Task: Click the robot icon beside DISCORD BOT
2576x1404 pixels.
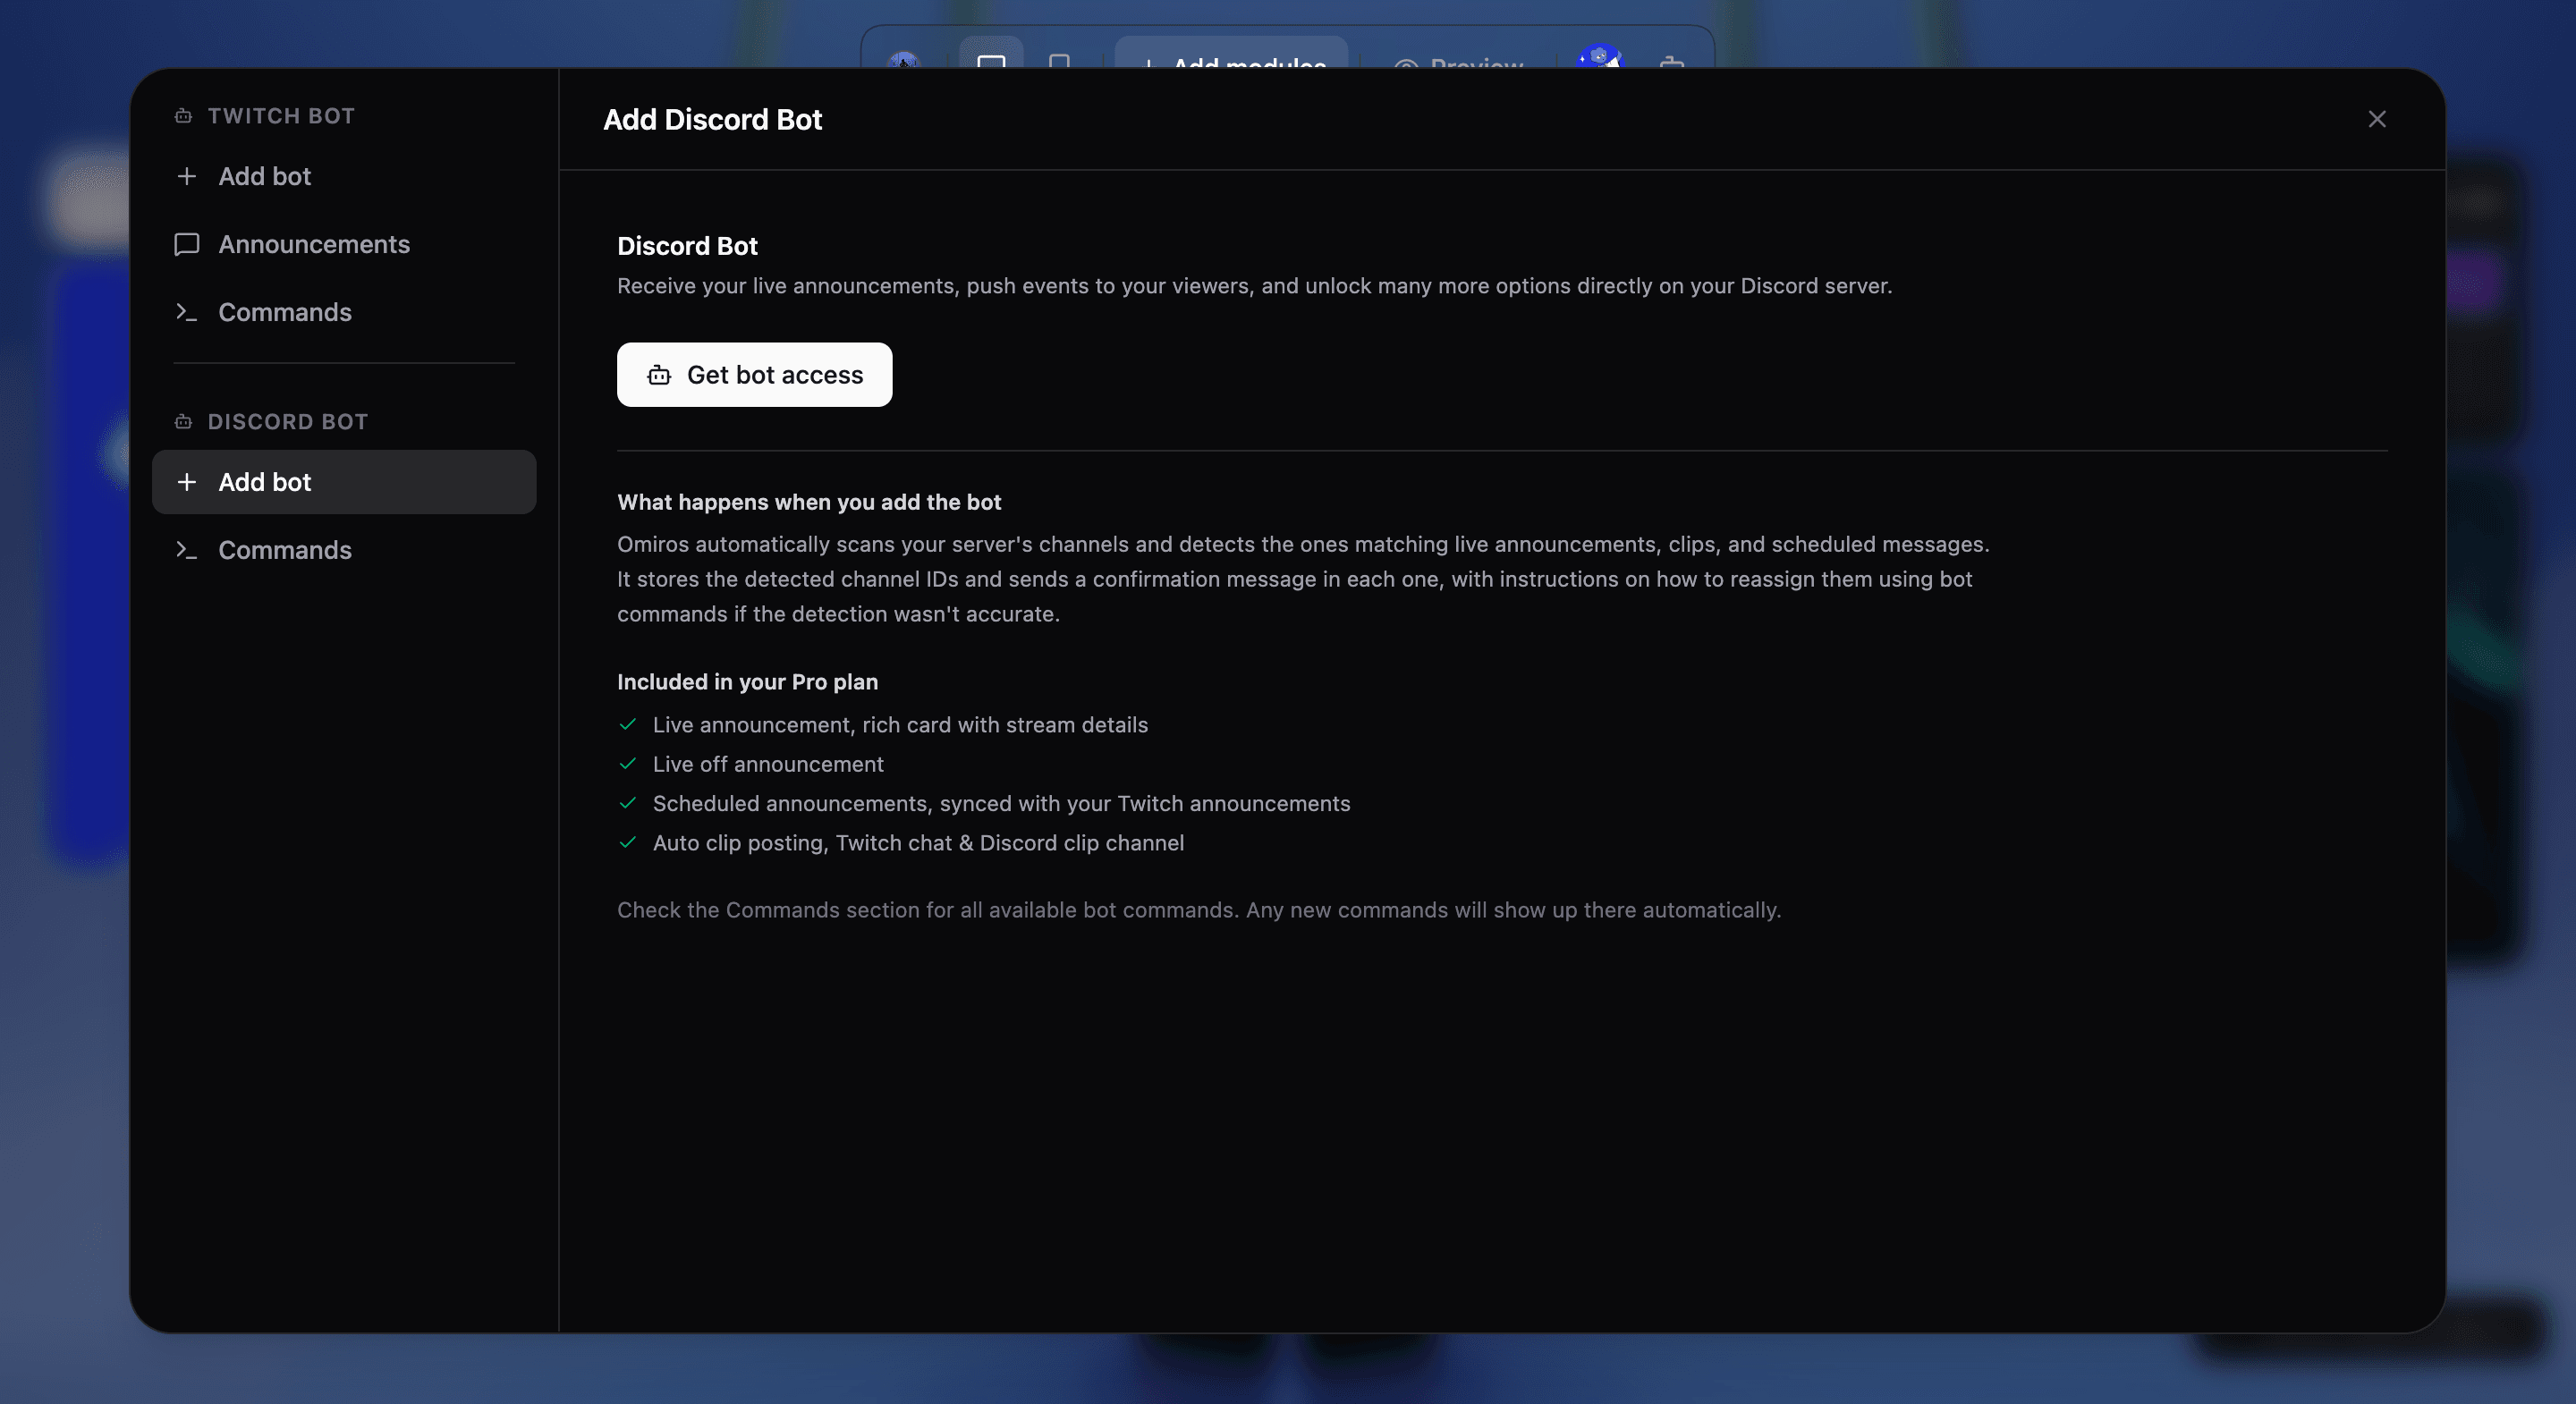Action: 183,422
